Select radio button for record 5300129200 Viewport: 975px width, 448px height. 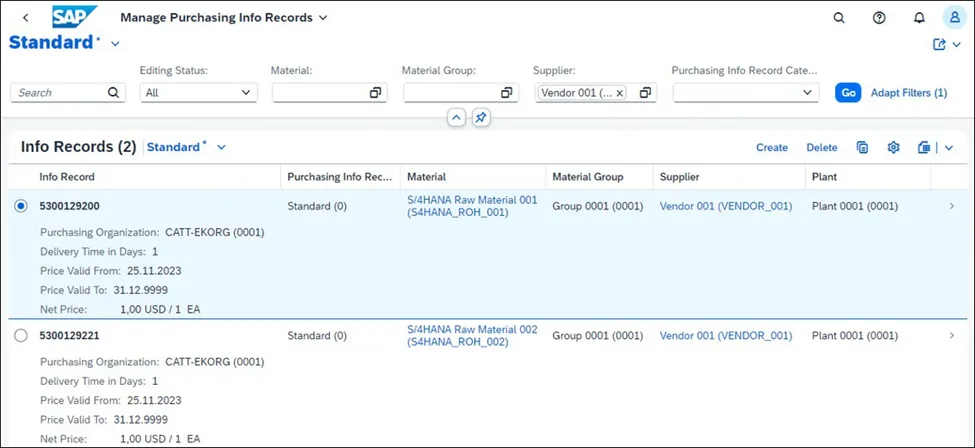[21, 206]
